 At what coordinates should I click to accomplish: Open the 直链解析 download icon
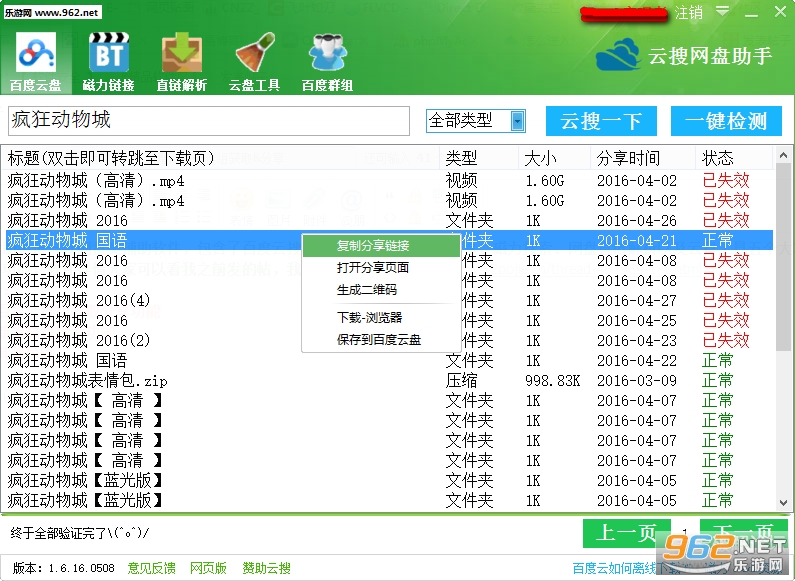[x=182, y=53]
